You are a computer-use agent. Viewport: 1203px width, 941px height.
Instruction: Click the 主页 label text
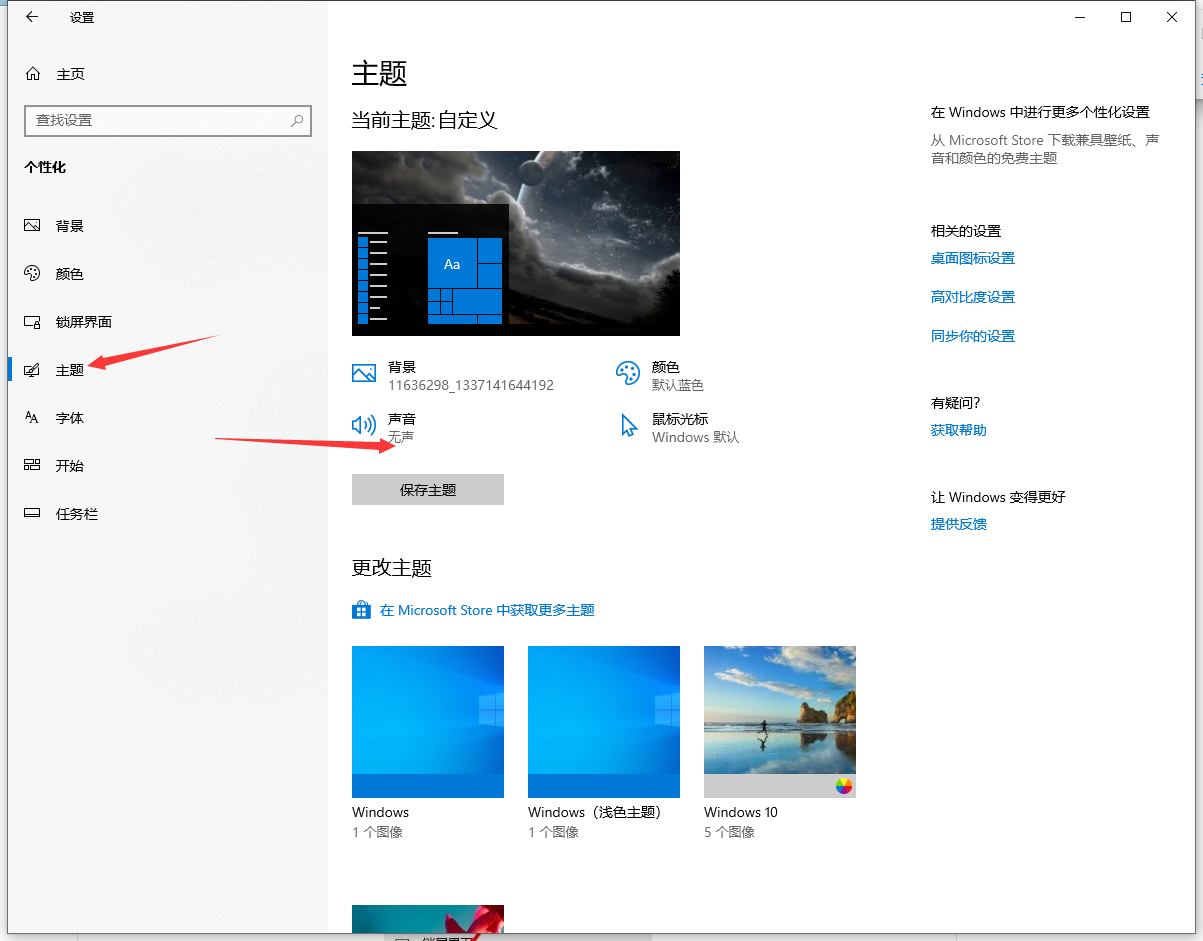click(70, 74)
